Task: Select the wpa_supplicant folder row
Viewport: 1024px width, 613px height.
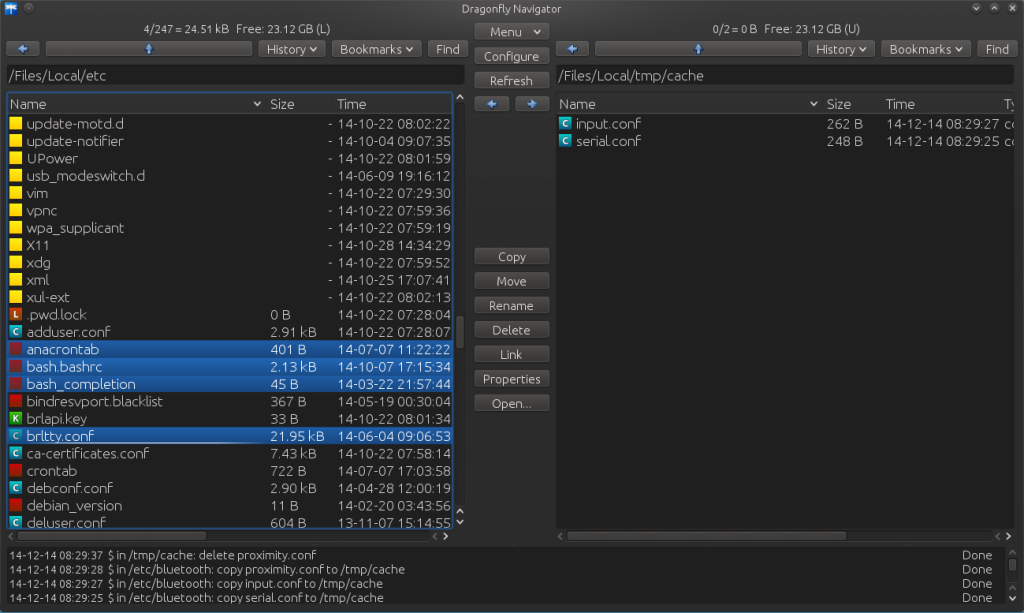Action: 229,228
